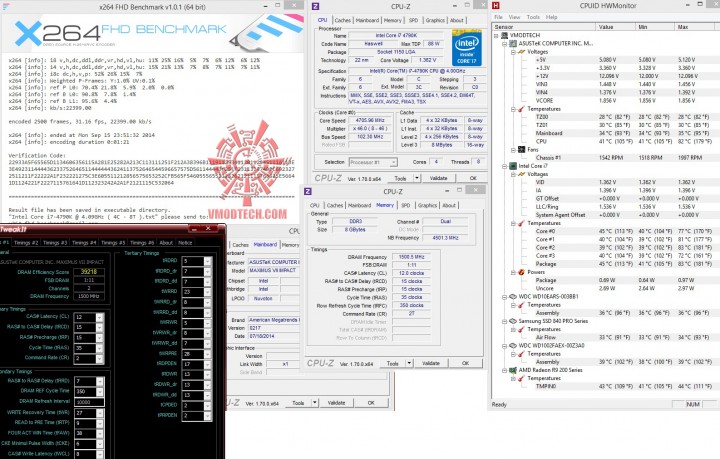Image resolution: width=720 pixels, height=459 pixels.
Task: Open the DRAM REF Cycle Time dropdown
Action: pyautogui.click(x=100, y=392)
